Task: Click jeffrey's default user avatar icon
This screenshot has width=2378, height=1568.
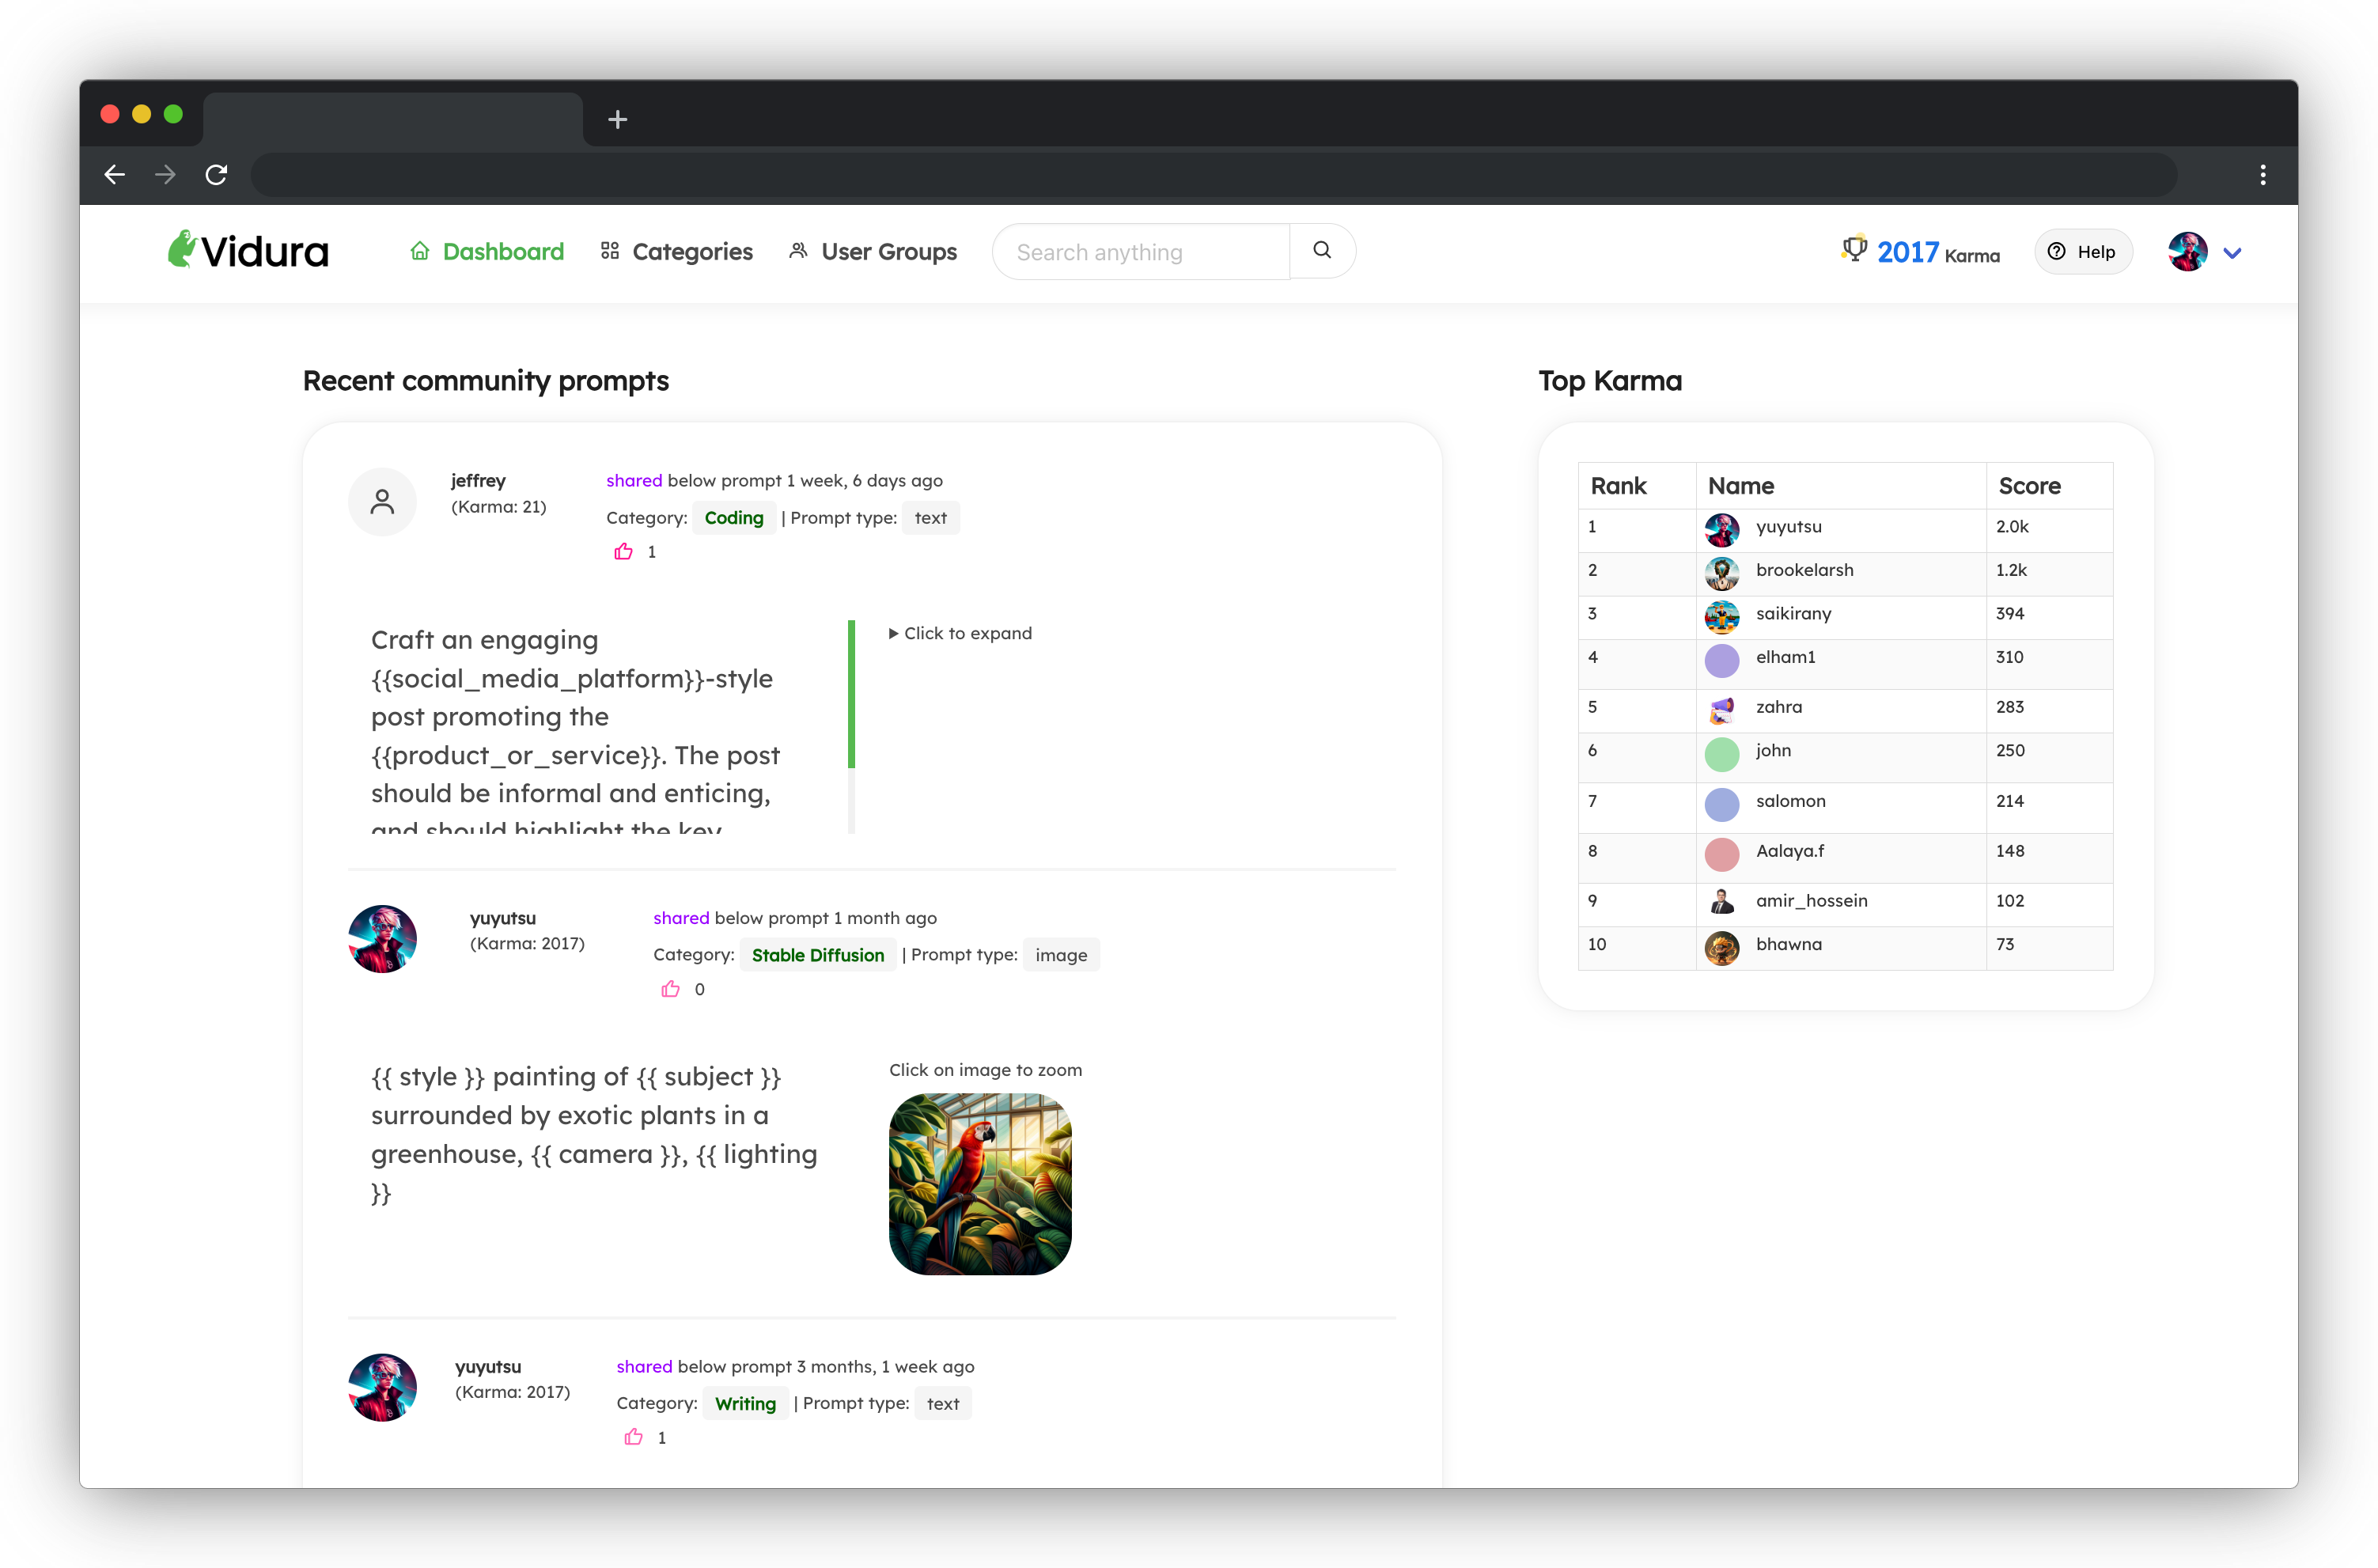Action: tap(383, 500)
